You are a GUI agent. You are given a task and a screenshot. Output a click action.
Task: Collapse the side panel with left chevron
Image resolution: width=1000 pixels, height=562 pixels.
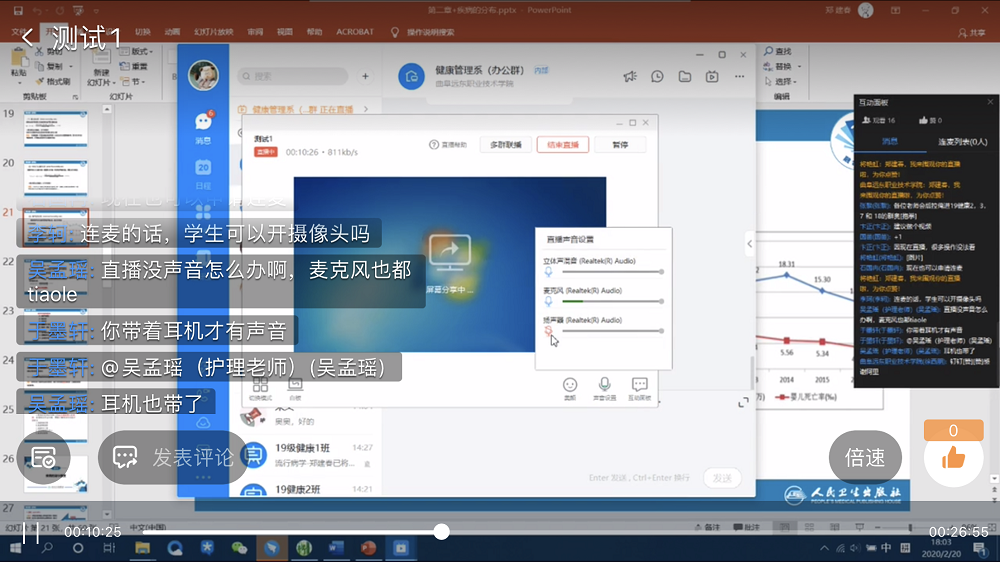click(749, 243)
